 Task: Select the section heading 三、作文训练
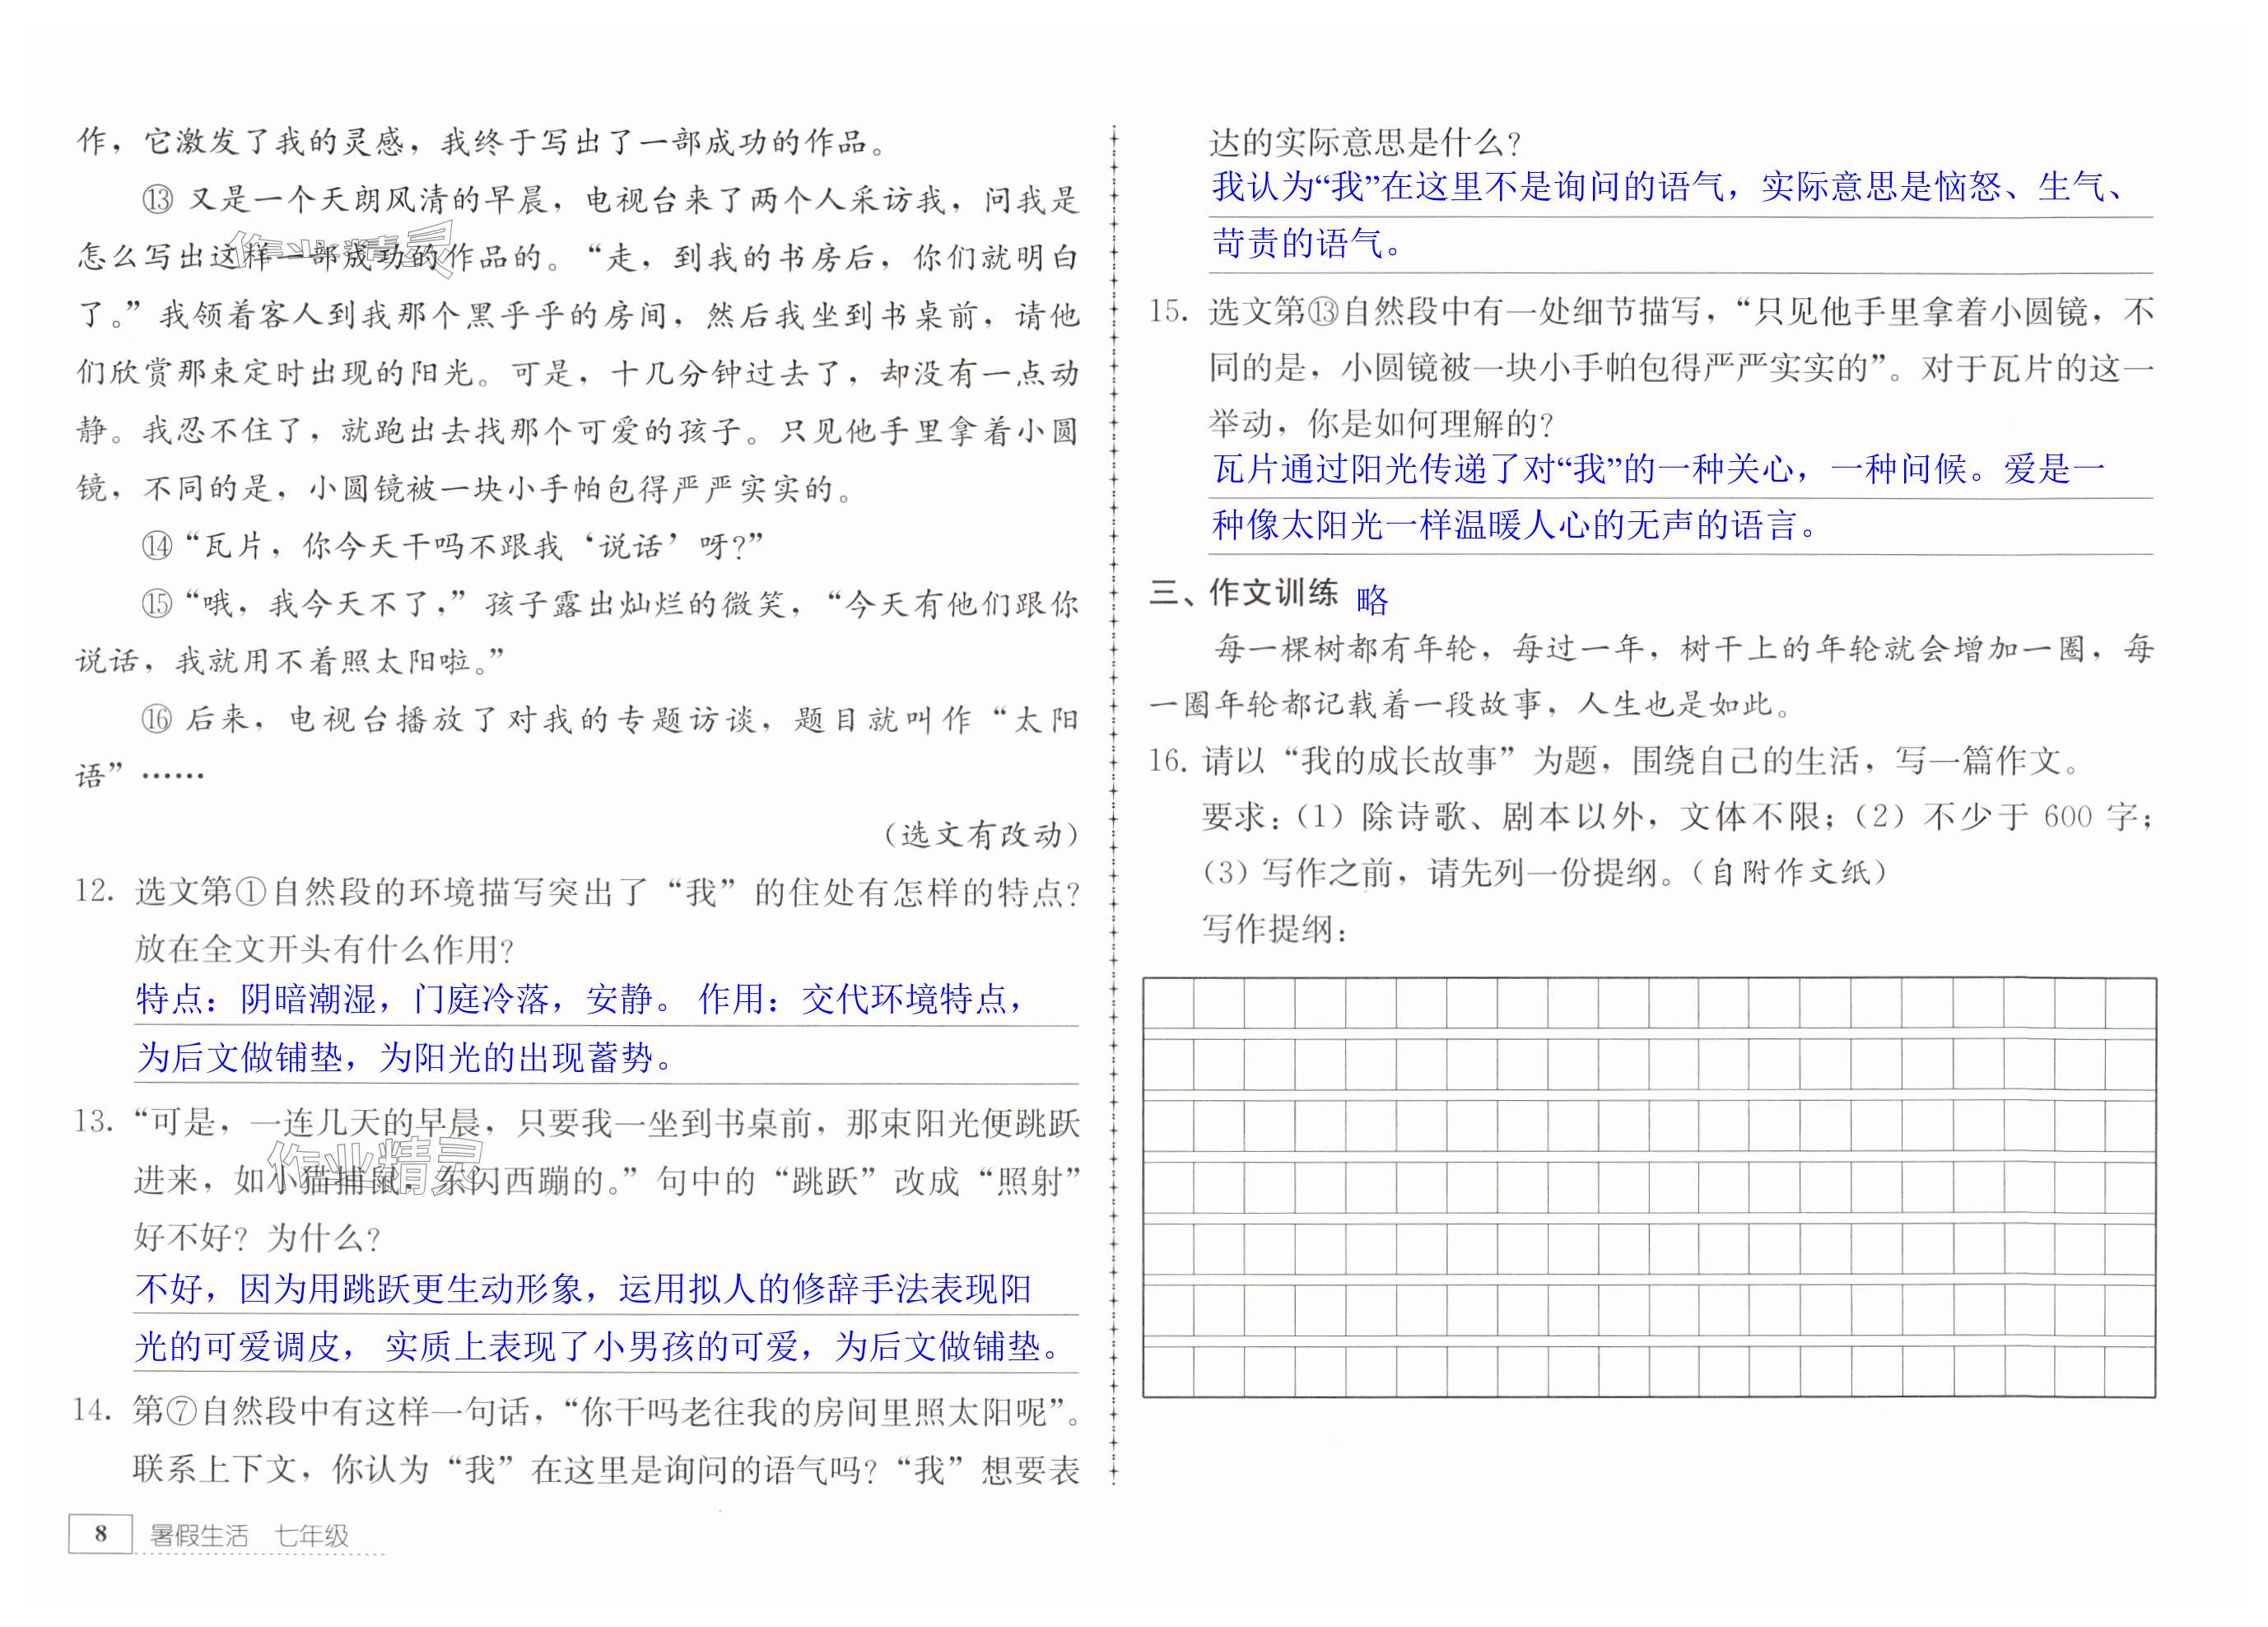1243,593
